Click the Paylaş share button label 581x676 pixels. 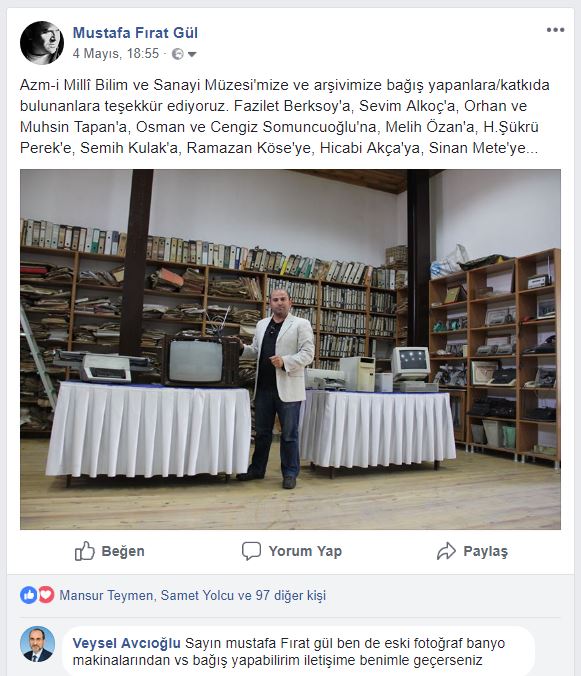[x=485, y=551]
